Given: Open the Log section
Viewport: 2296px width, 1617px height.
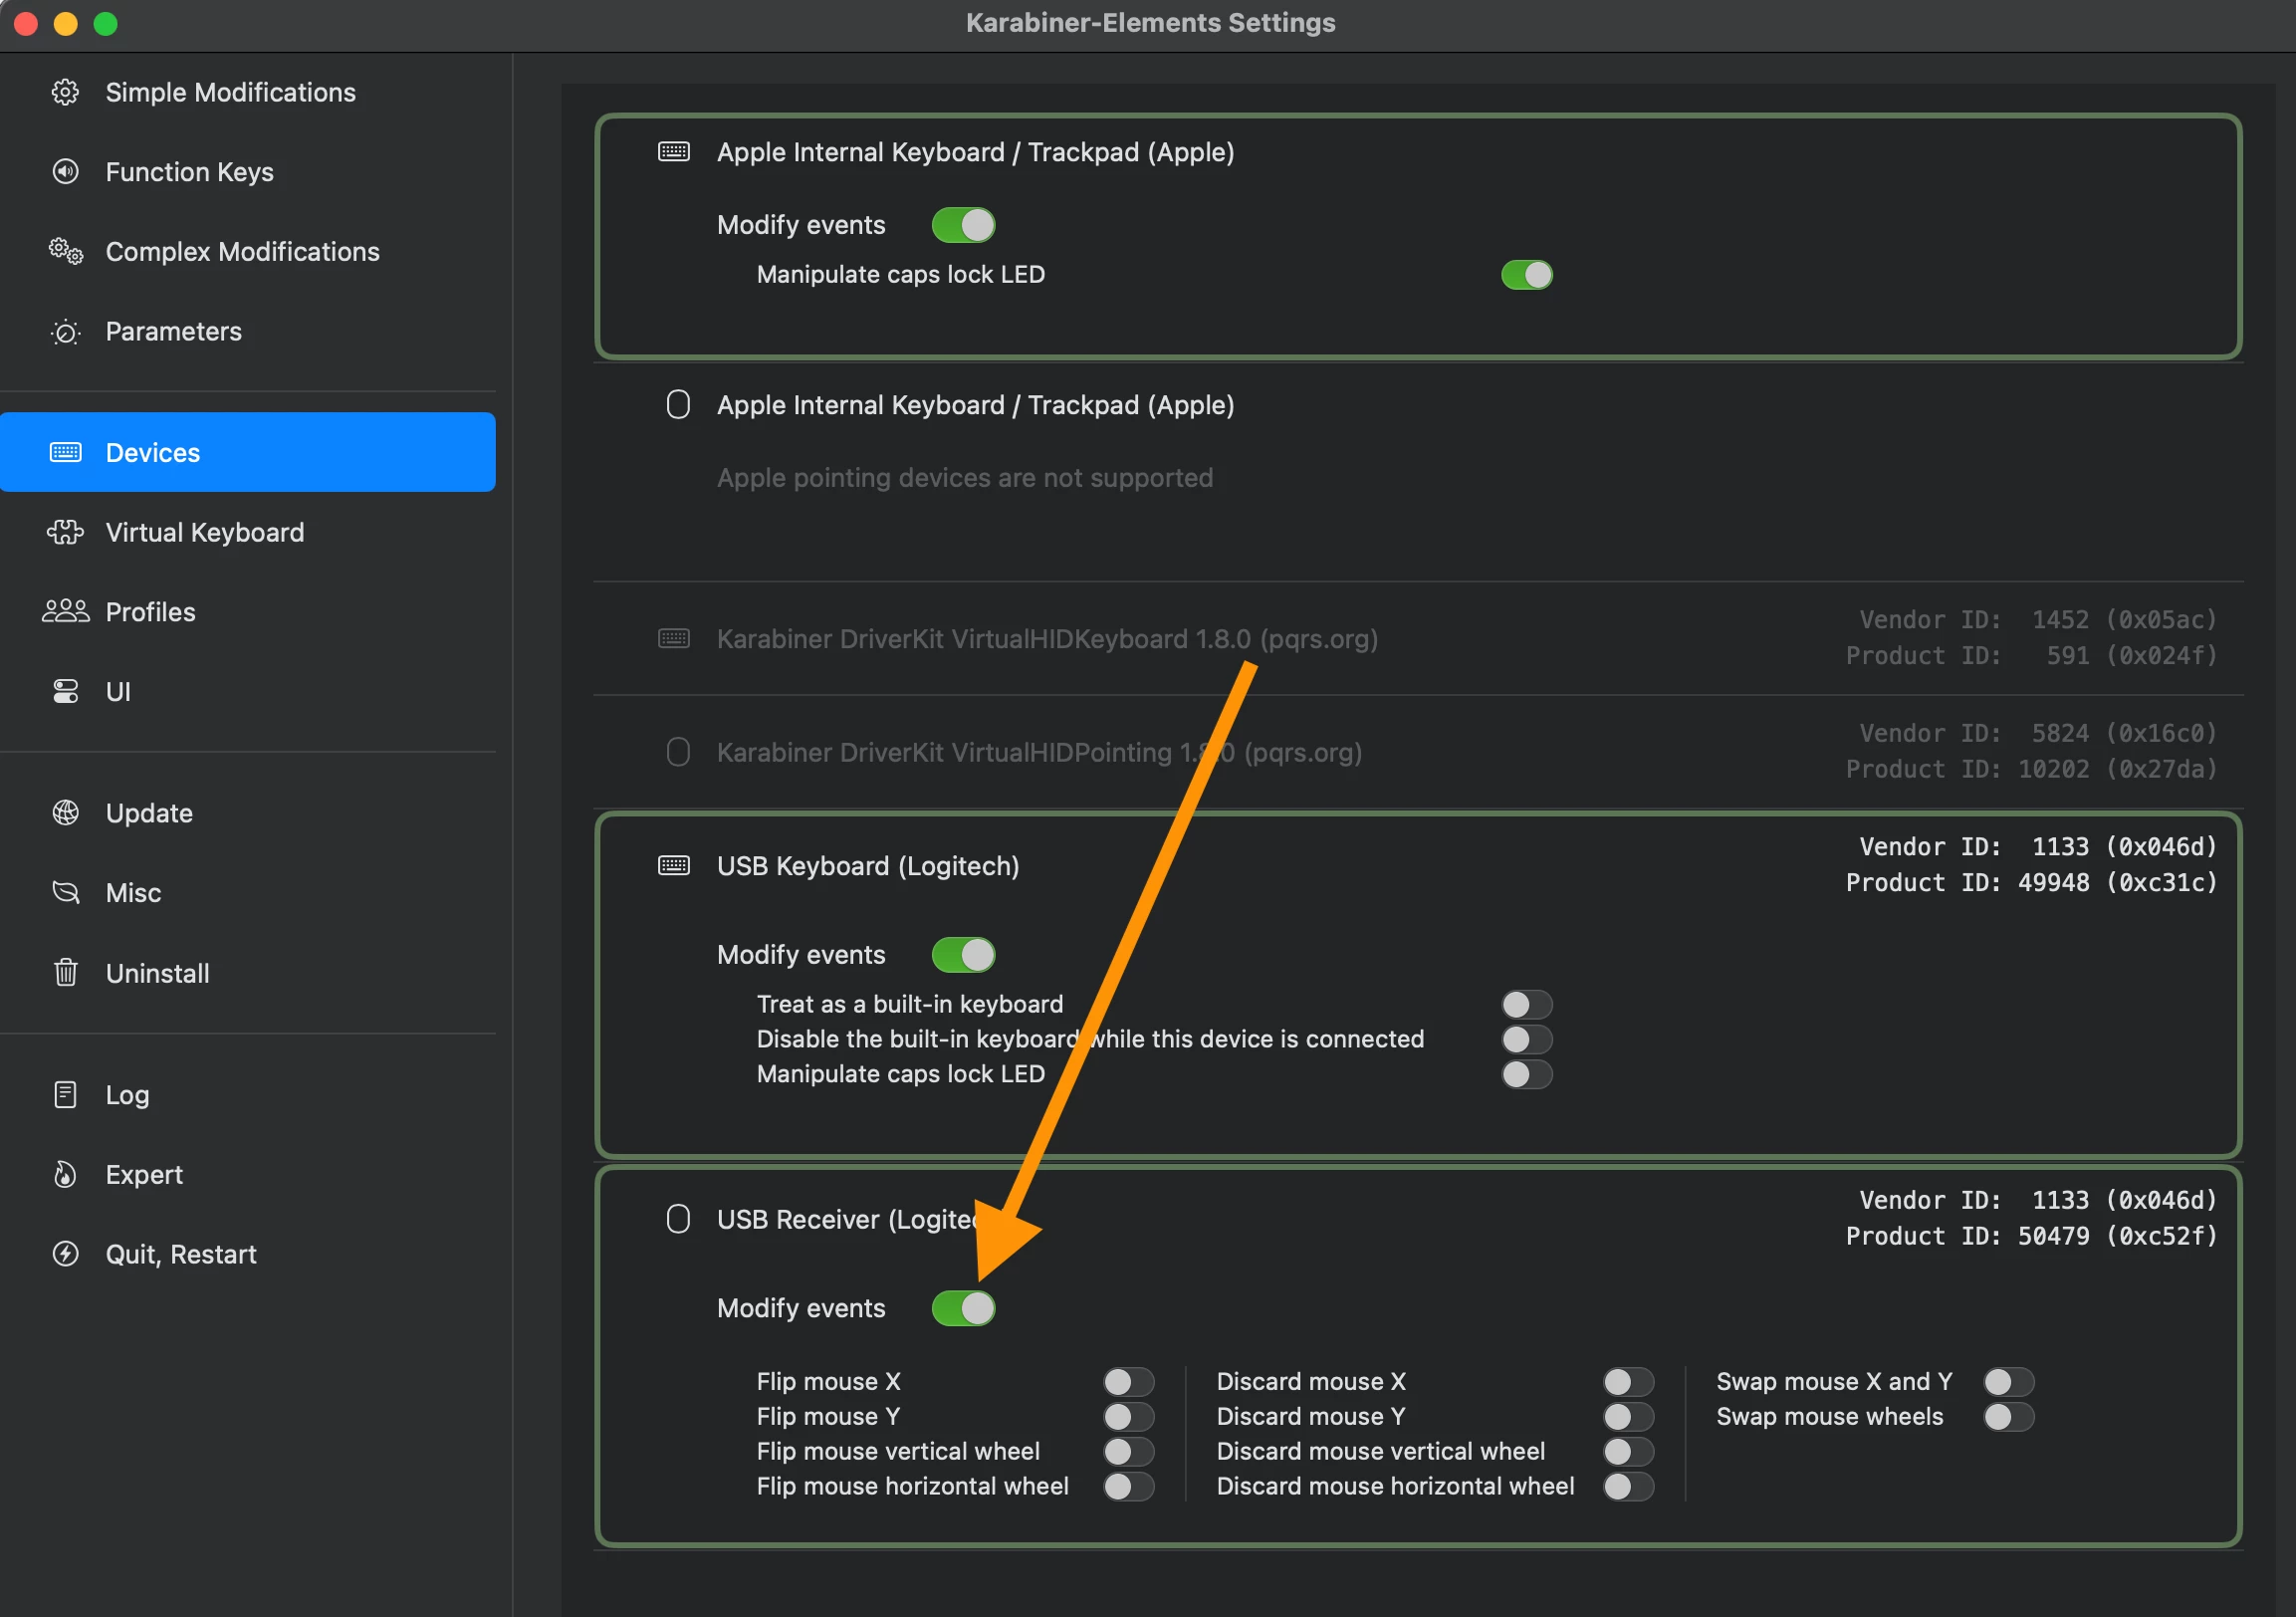Looking at the screenshot, I should [127, 1094].
